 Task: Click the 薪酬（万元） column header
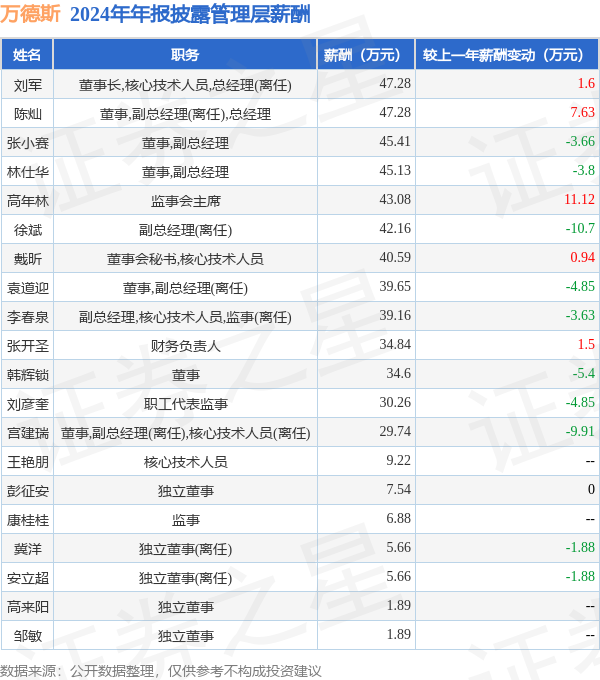pos(366,55)
